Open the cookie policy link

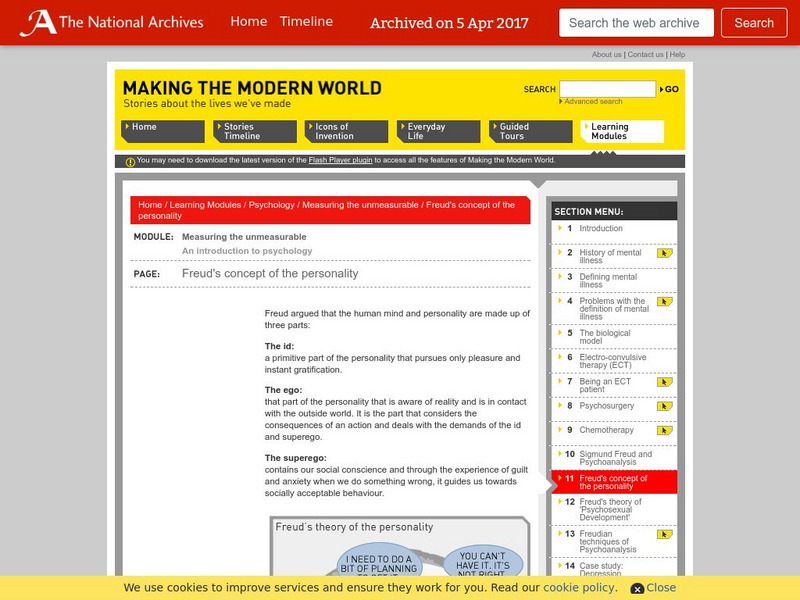tap(579, 588)
